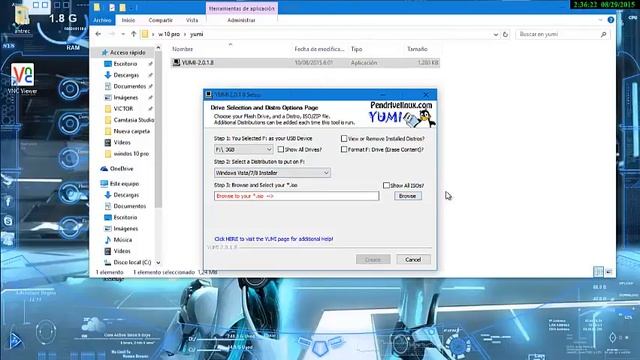
Task: Open Disco local (C:) in sidebar
Action: 132,262
